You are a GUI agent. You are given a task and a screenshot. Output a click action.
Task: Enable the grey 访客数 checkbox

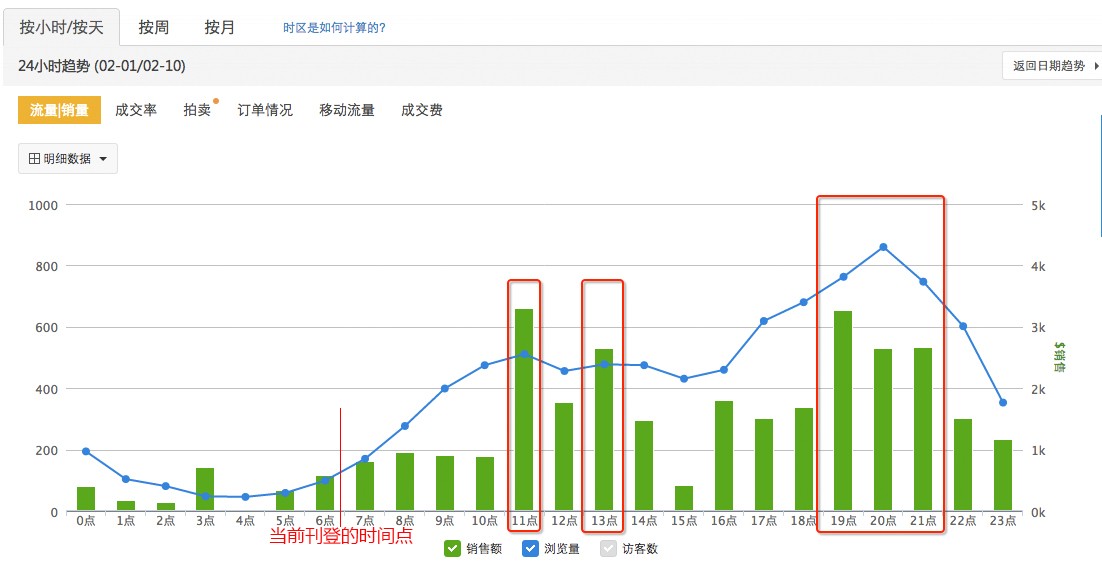608,548
